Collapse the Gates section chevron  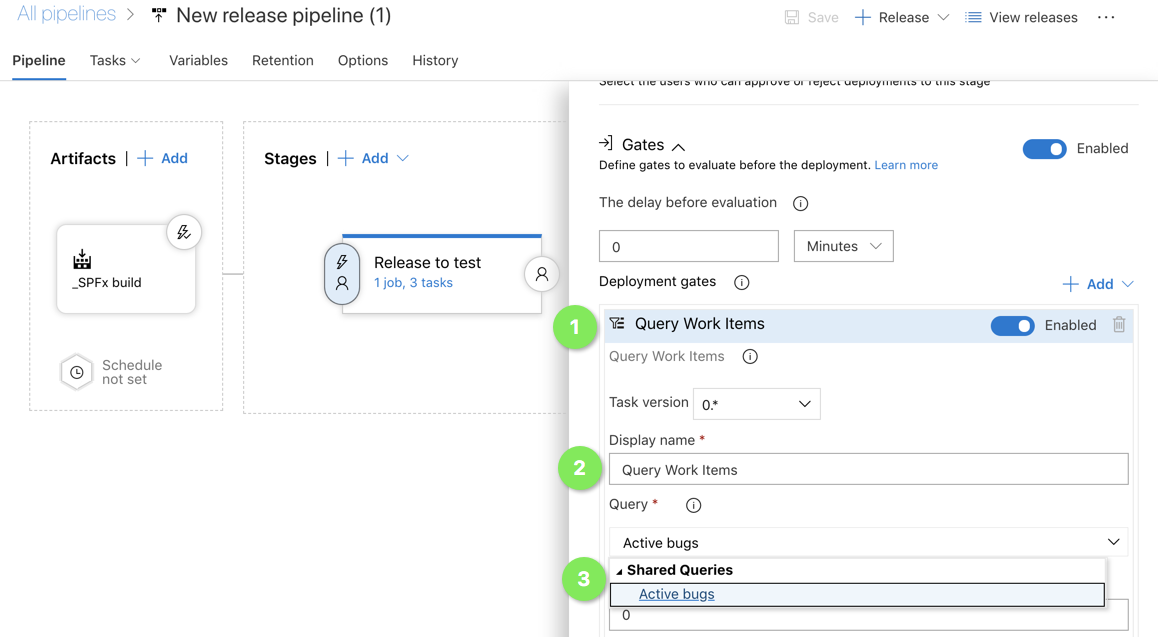(678, 146)
